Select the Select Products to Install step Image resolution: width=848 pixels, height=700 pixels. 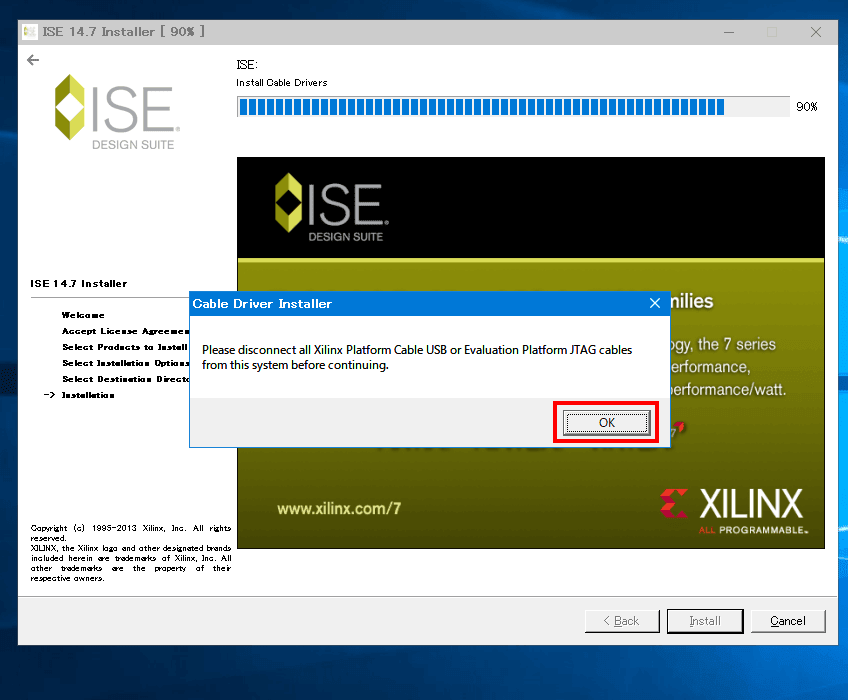point(125,347)
